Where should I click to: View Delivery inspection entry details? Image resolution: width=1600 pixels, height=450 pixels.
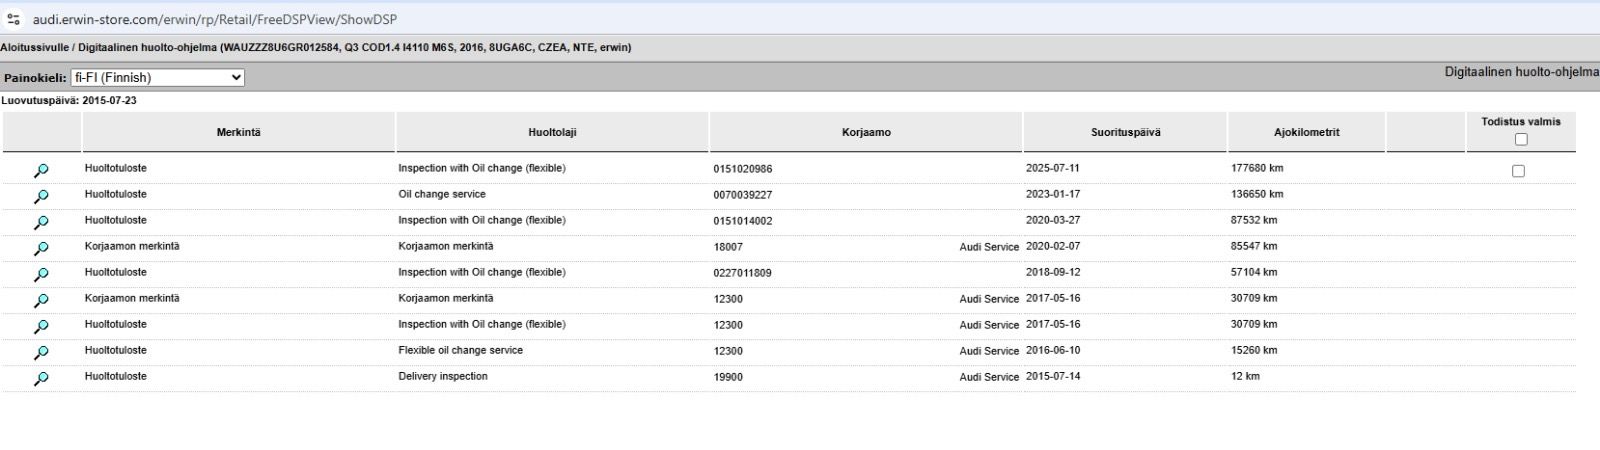click(x=41, y=379)
